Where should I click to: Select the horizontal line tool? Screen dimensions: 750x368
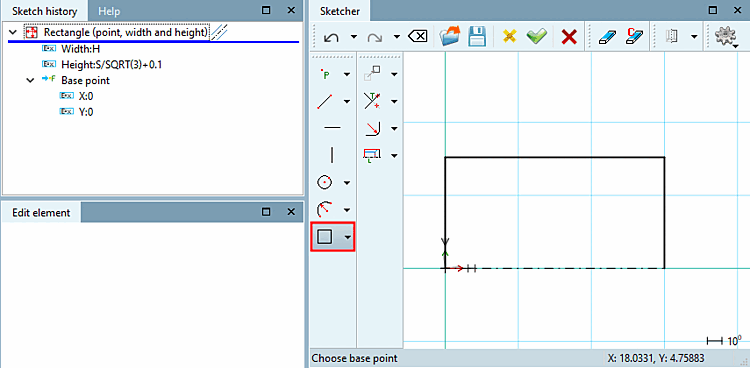pyautogui.click(x=332, y=128)
